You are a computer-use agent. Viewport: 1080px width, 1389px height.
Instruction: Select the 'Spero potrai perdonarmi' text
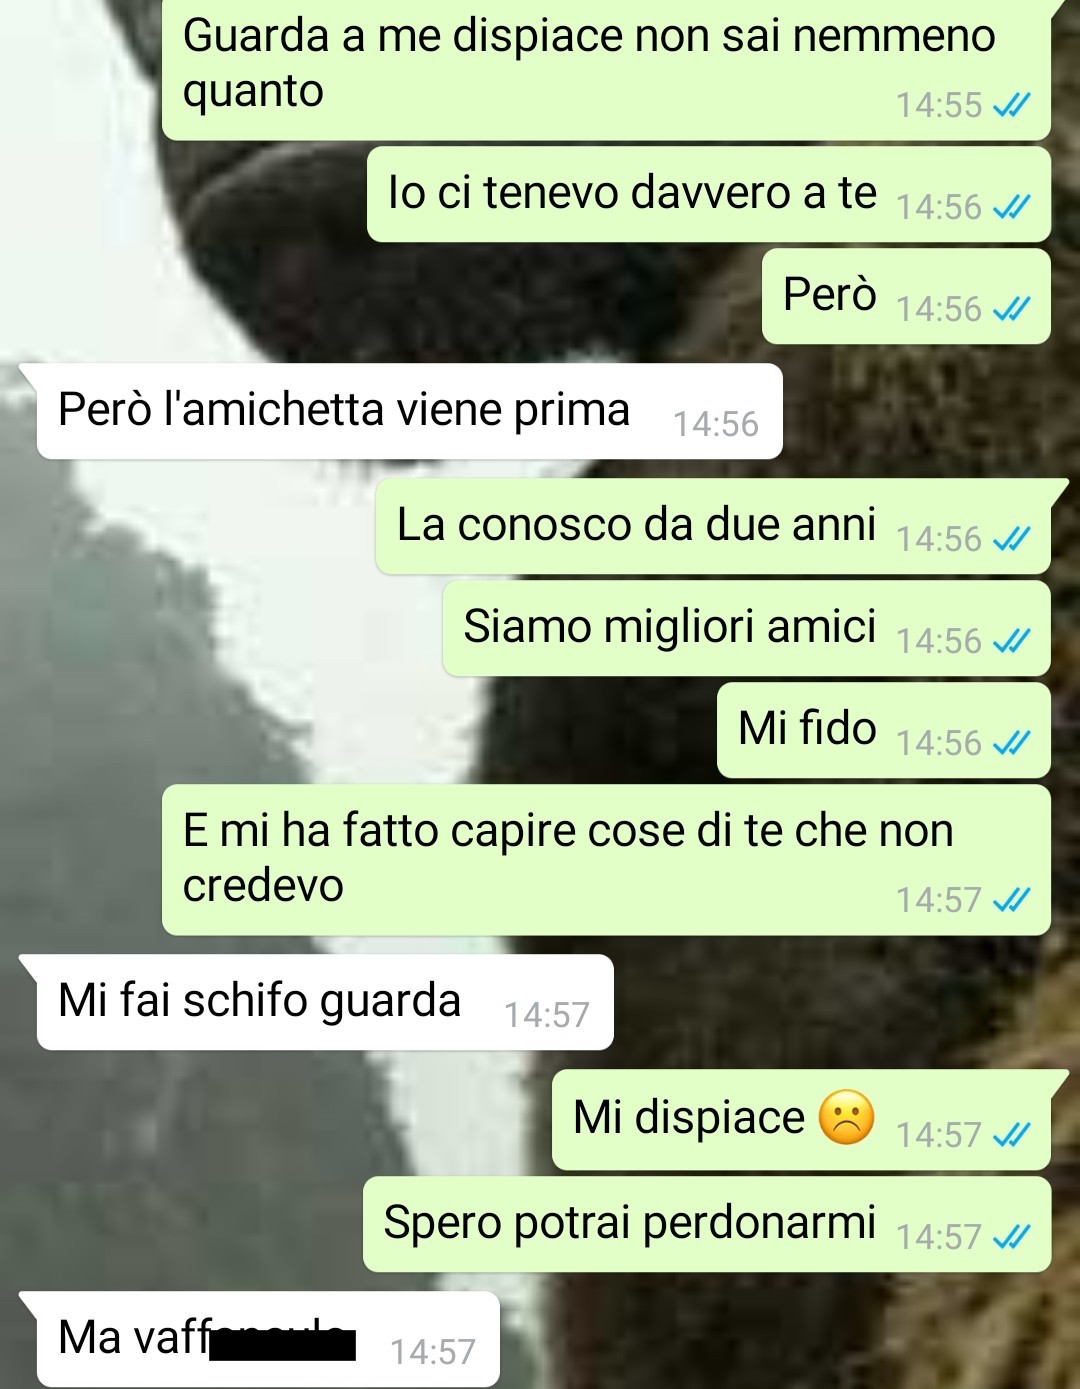tap(630, 1223)
